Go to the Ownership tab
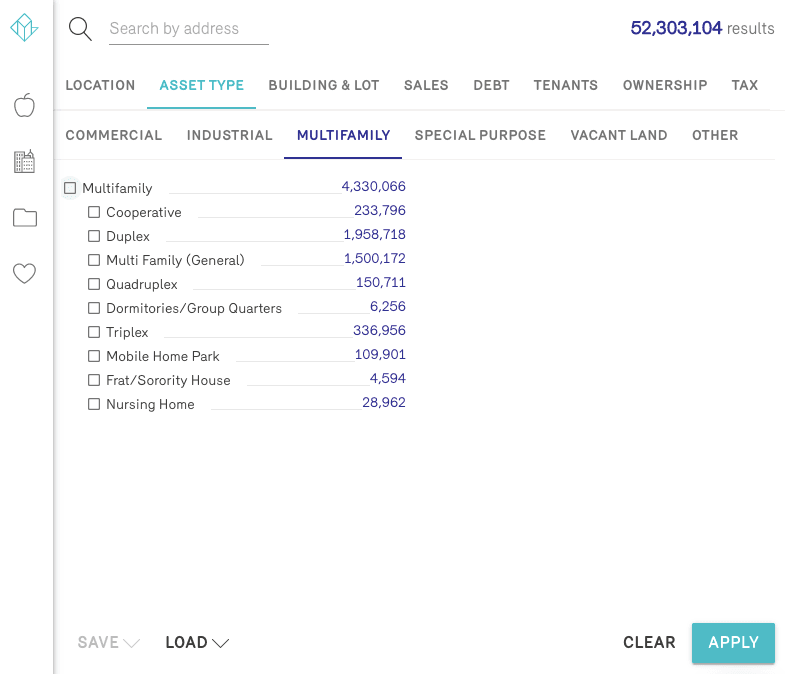785x674 pixels. (x=665, y=85)
